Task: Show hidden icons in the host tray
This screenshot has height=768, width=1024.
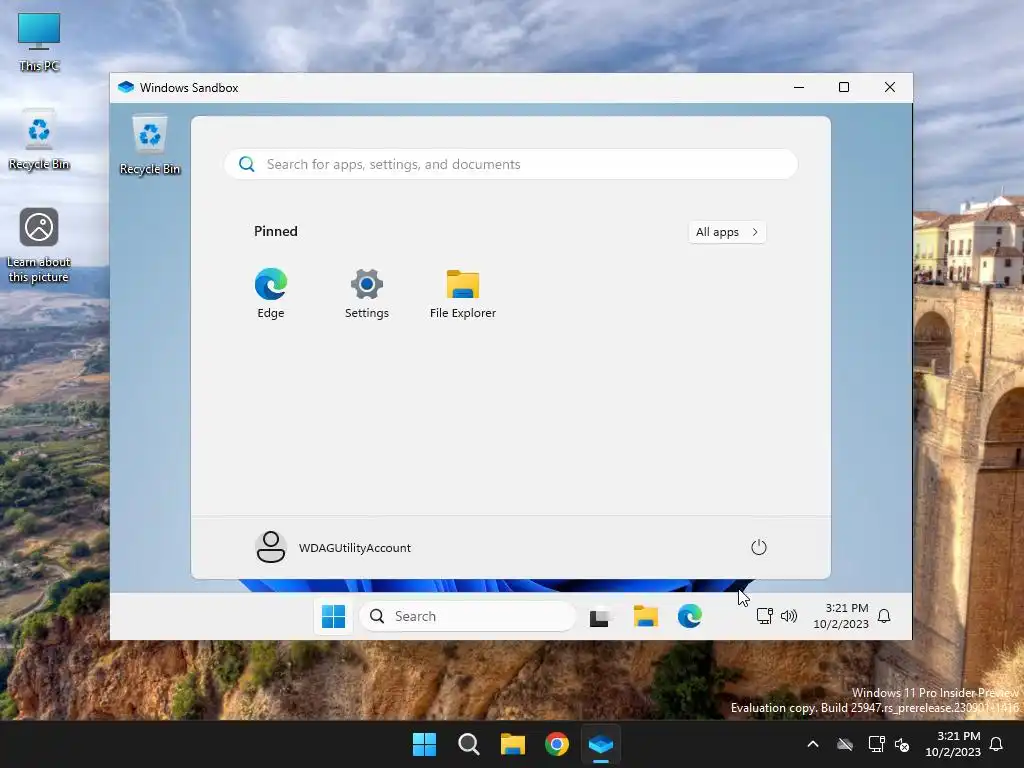Action: point(813,744)
